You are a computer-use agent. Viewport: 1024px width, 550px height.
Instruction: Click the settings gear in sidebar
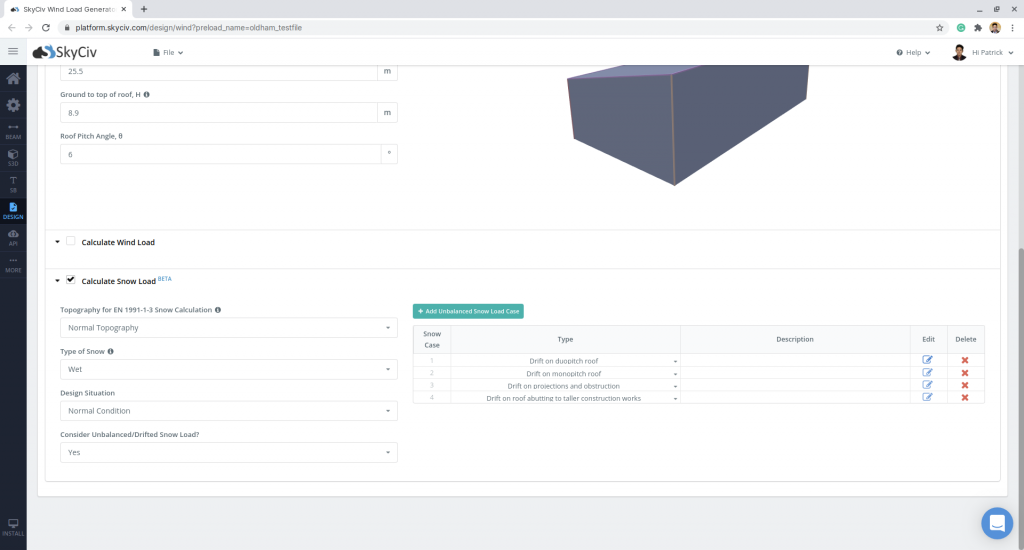pos(13,105)
